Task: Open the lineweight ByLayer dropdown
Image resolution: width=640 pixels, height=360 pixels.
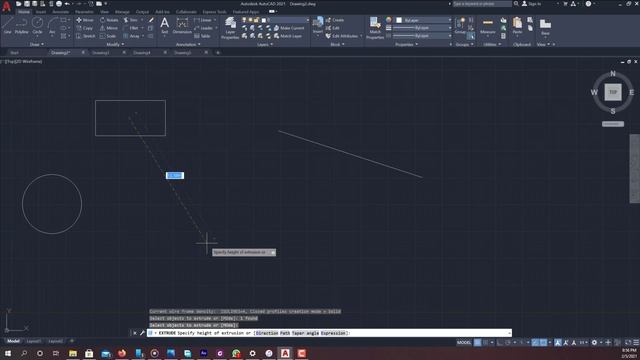Action: tap(422, 28)
